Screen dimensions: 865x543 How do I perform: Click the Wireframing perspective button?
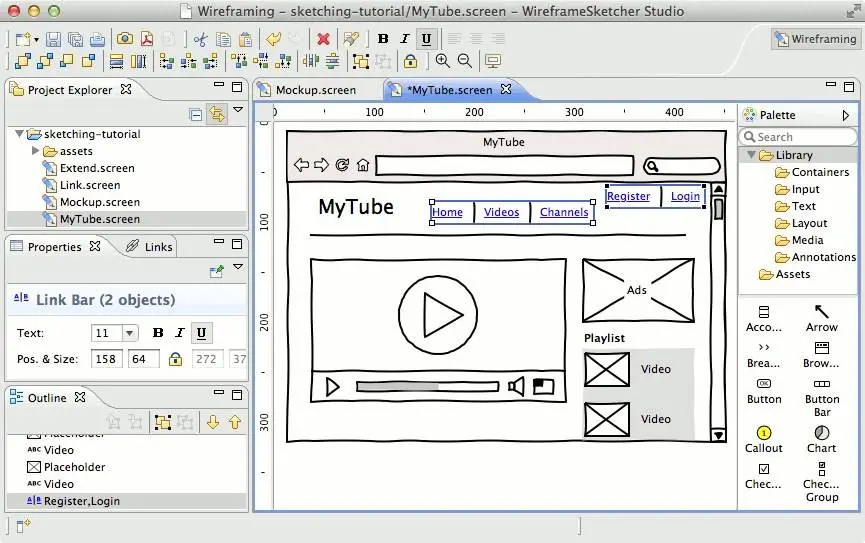point(815,39)
